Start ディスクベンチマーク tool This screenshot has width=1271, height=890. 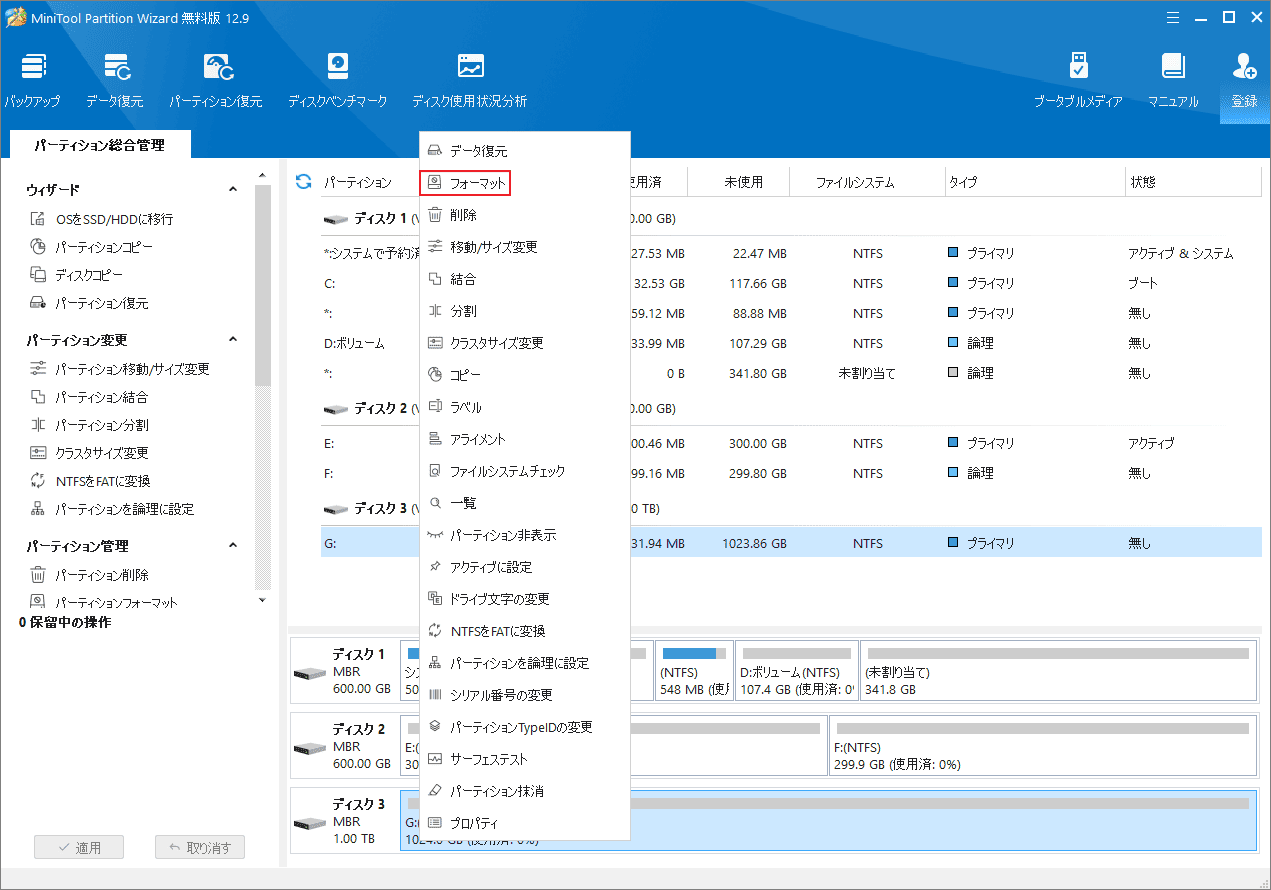[338, 82]
